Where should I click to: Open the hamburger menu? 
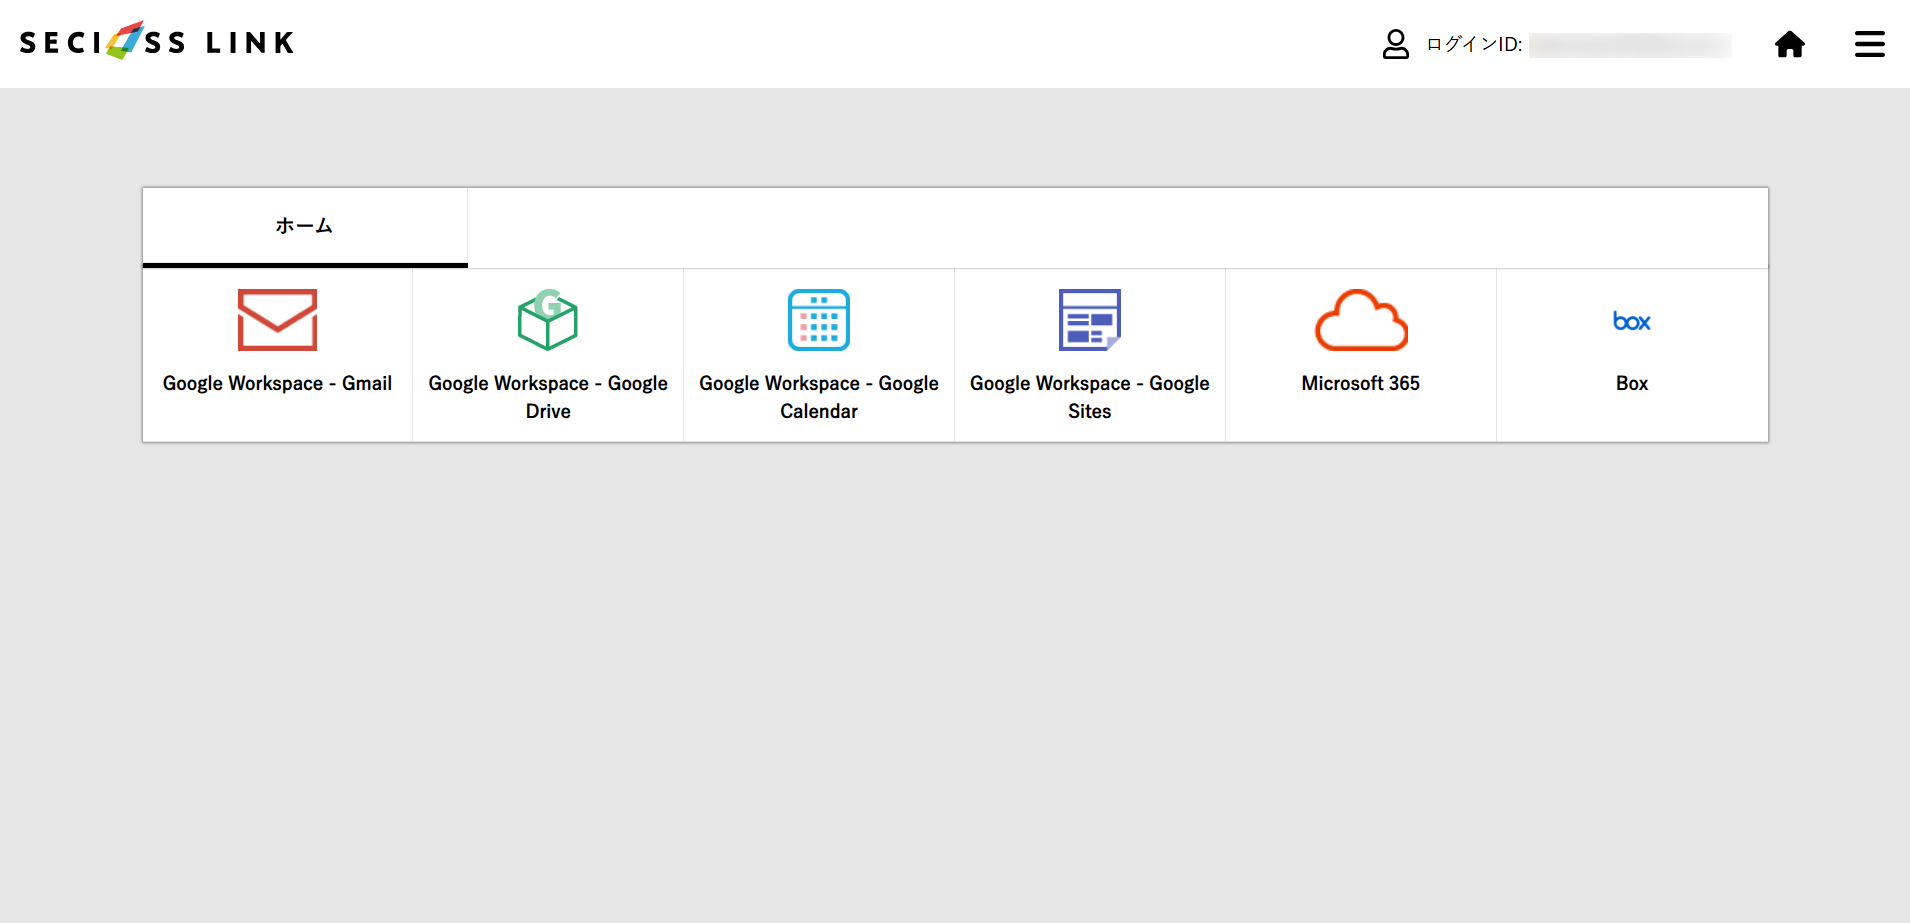click(1870, 44)
